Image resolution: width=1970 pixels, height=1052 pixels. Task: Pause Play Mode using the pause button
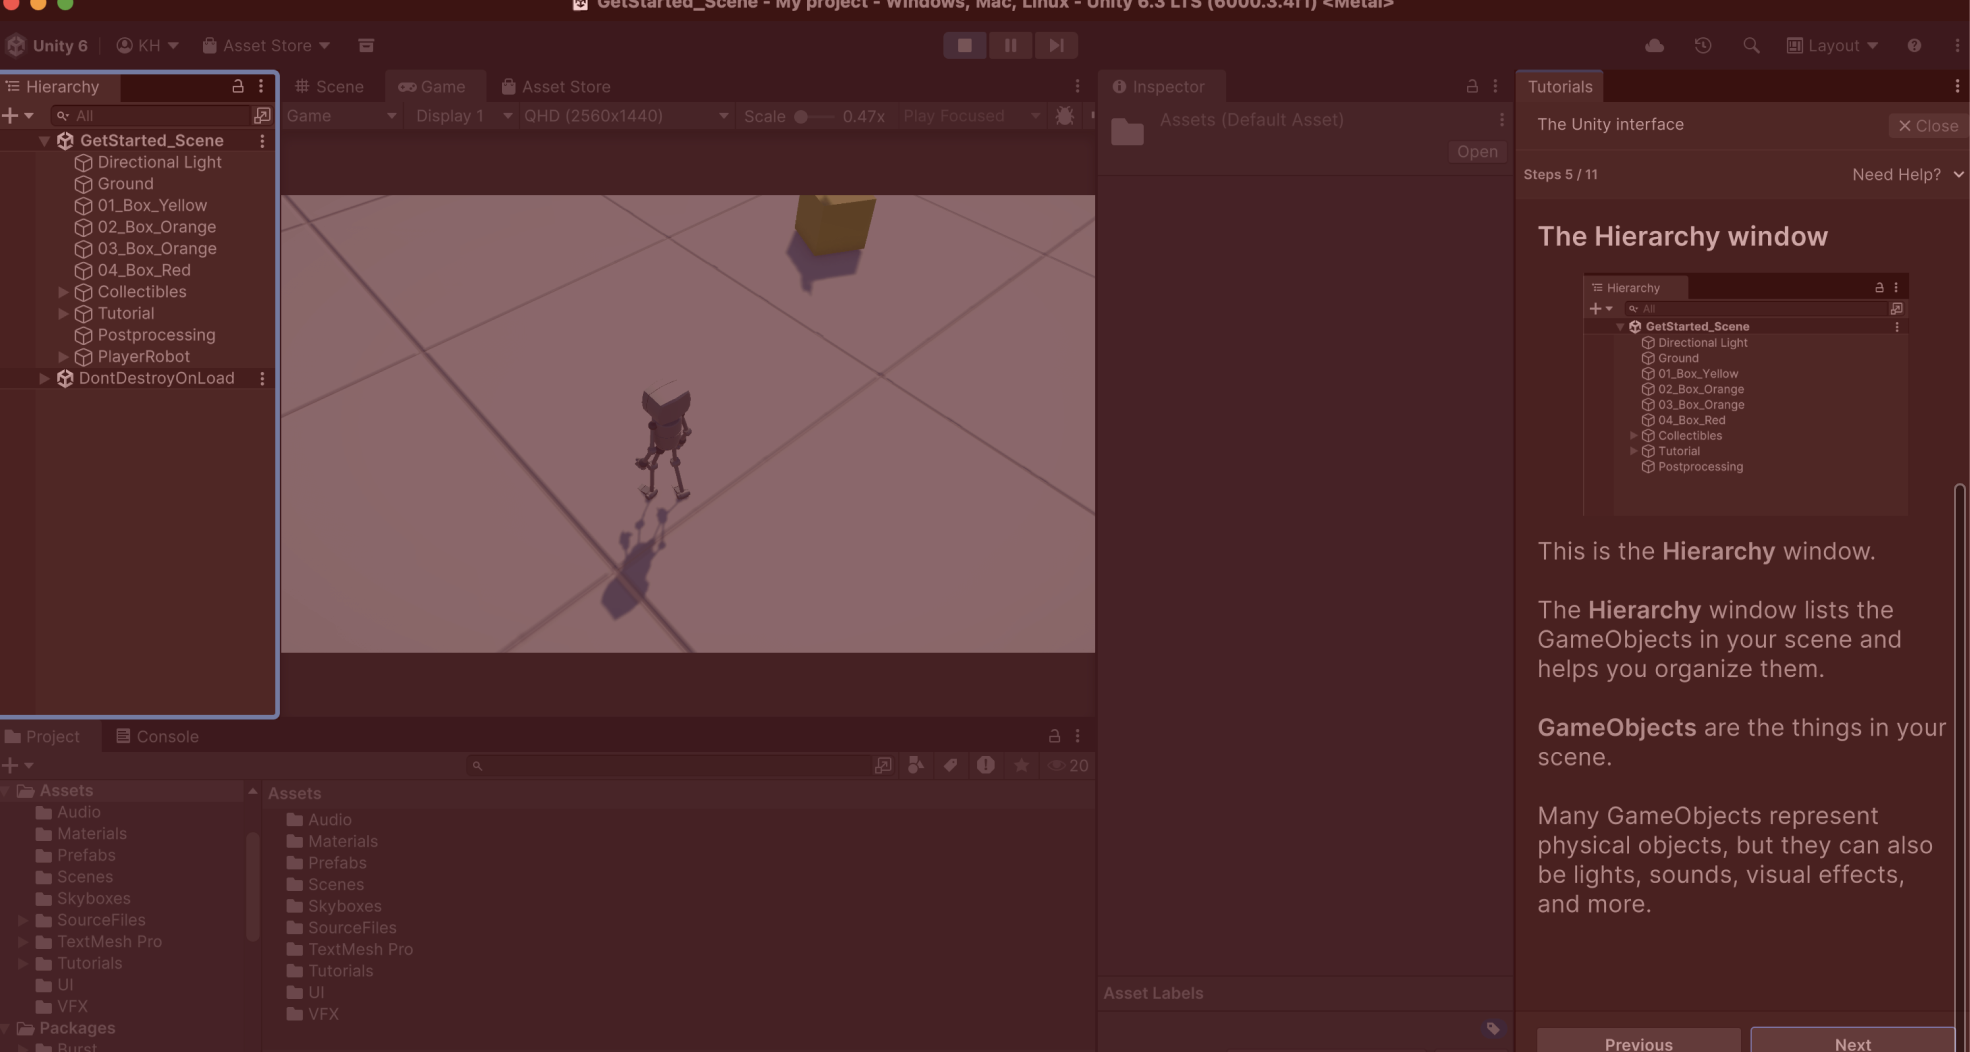point(1010,45)
